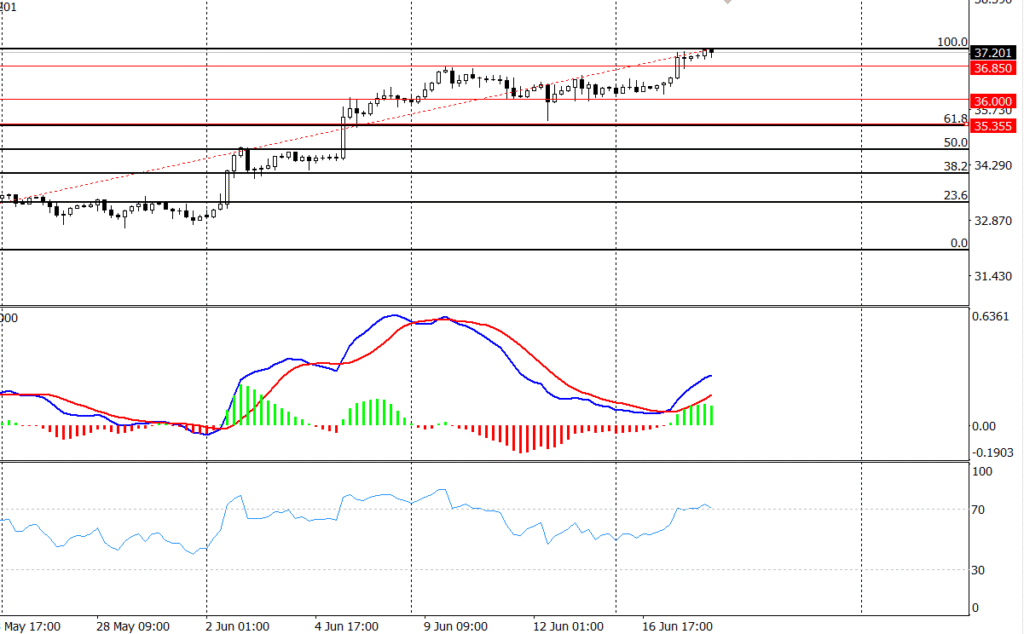Viewport: 1024px width, 634px height.
Task: Select the RSI 30 level scale label
Action: [982, 570]
